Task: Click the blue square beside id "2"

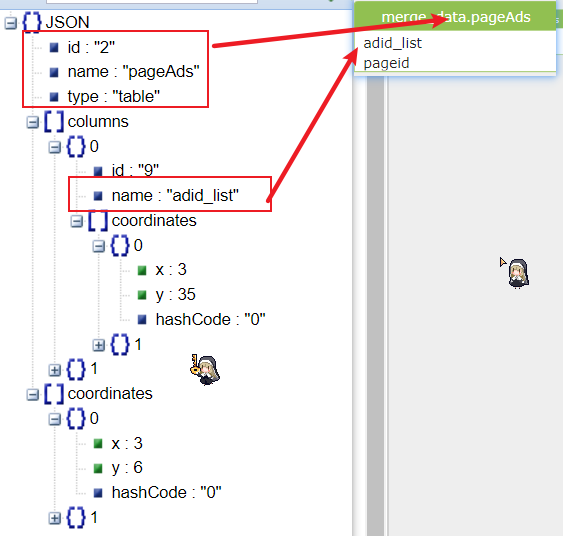Action: 54,48
